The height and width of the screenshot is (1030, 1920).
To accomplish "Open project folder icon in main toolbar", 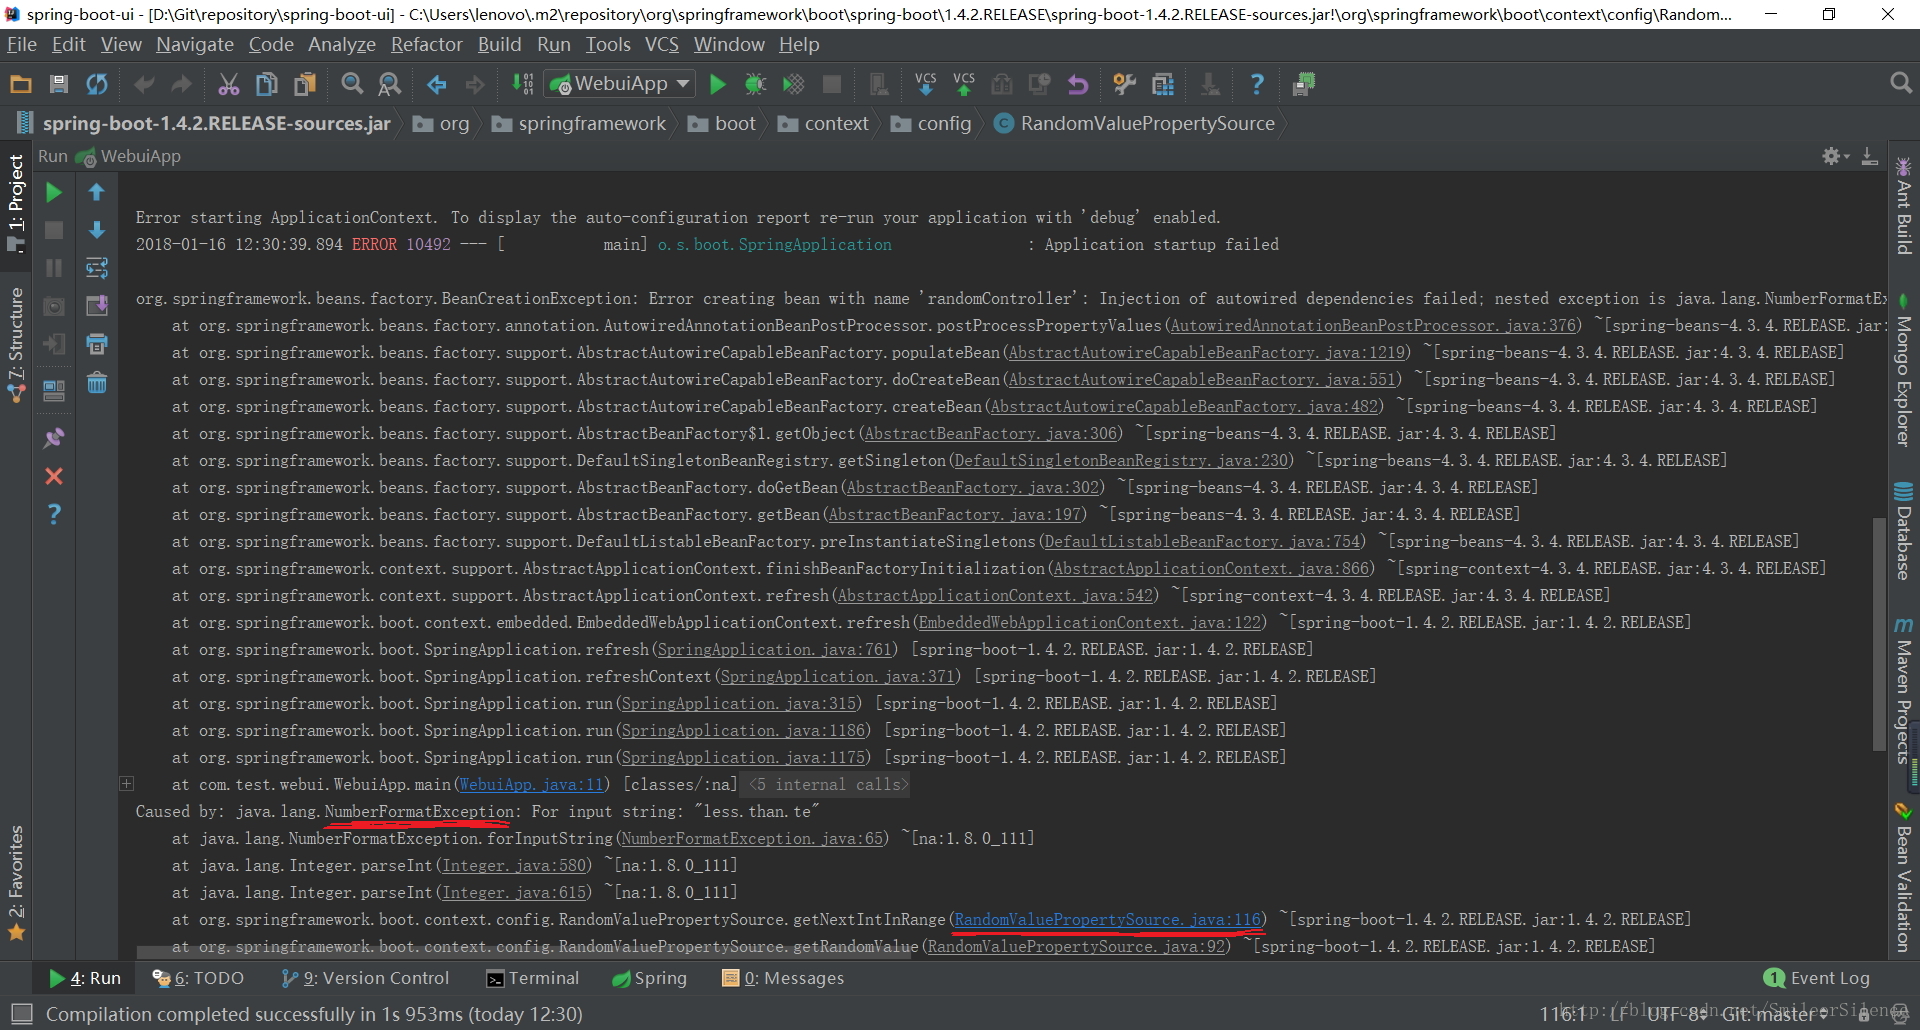I will pyautogui.click(x=21, y=85).
